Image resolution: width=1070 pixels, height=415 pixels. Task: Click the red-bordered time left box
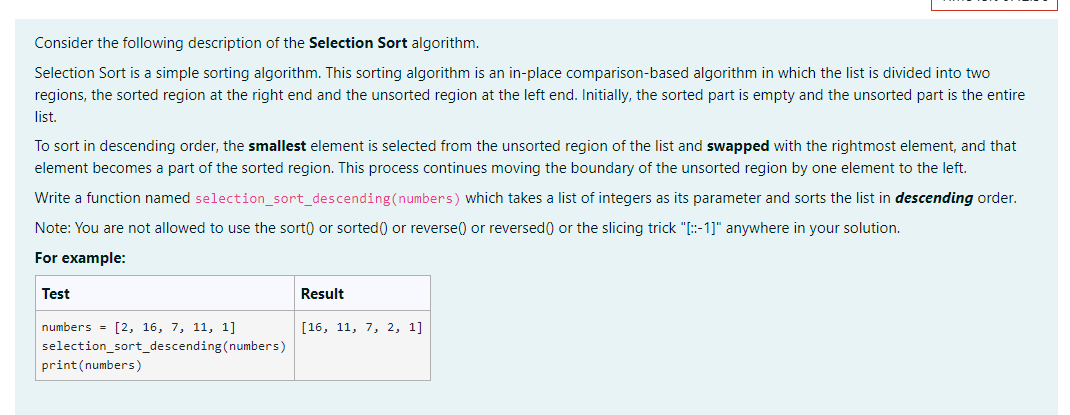pos(994,3)
